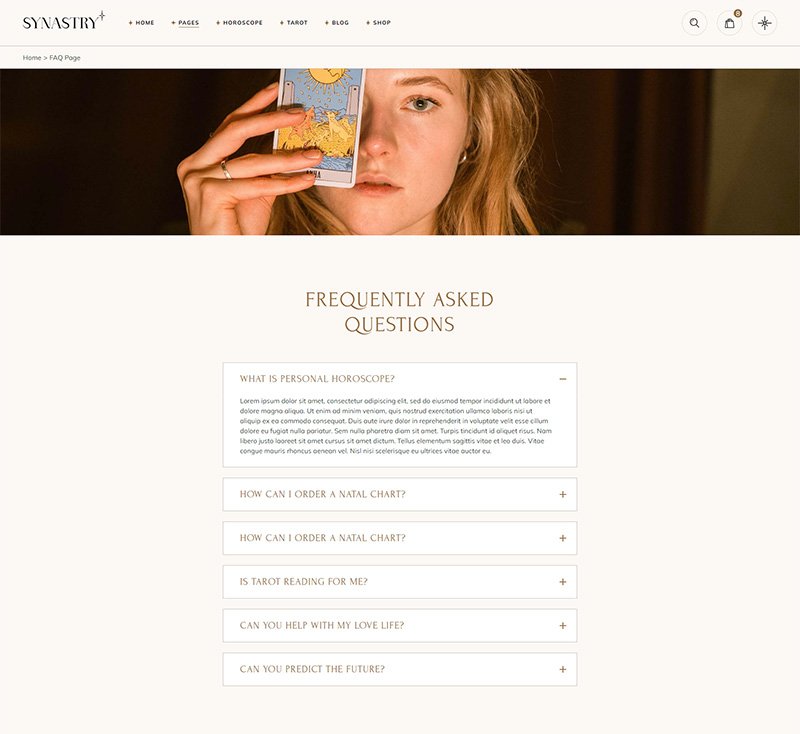
Task: Open the Tarot menu item
Action: click(x=294, y=23)
